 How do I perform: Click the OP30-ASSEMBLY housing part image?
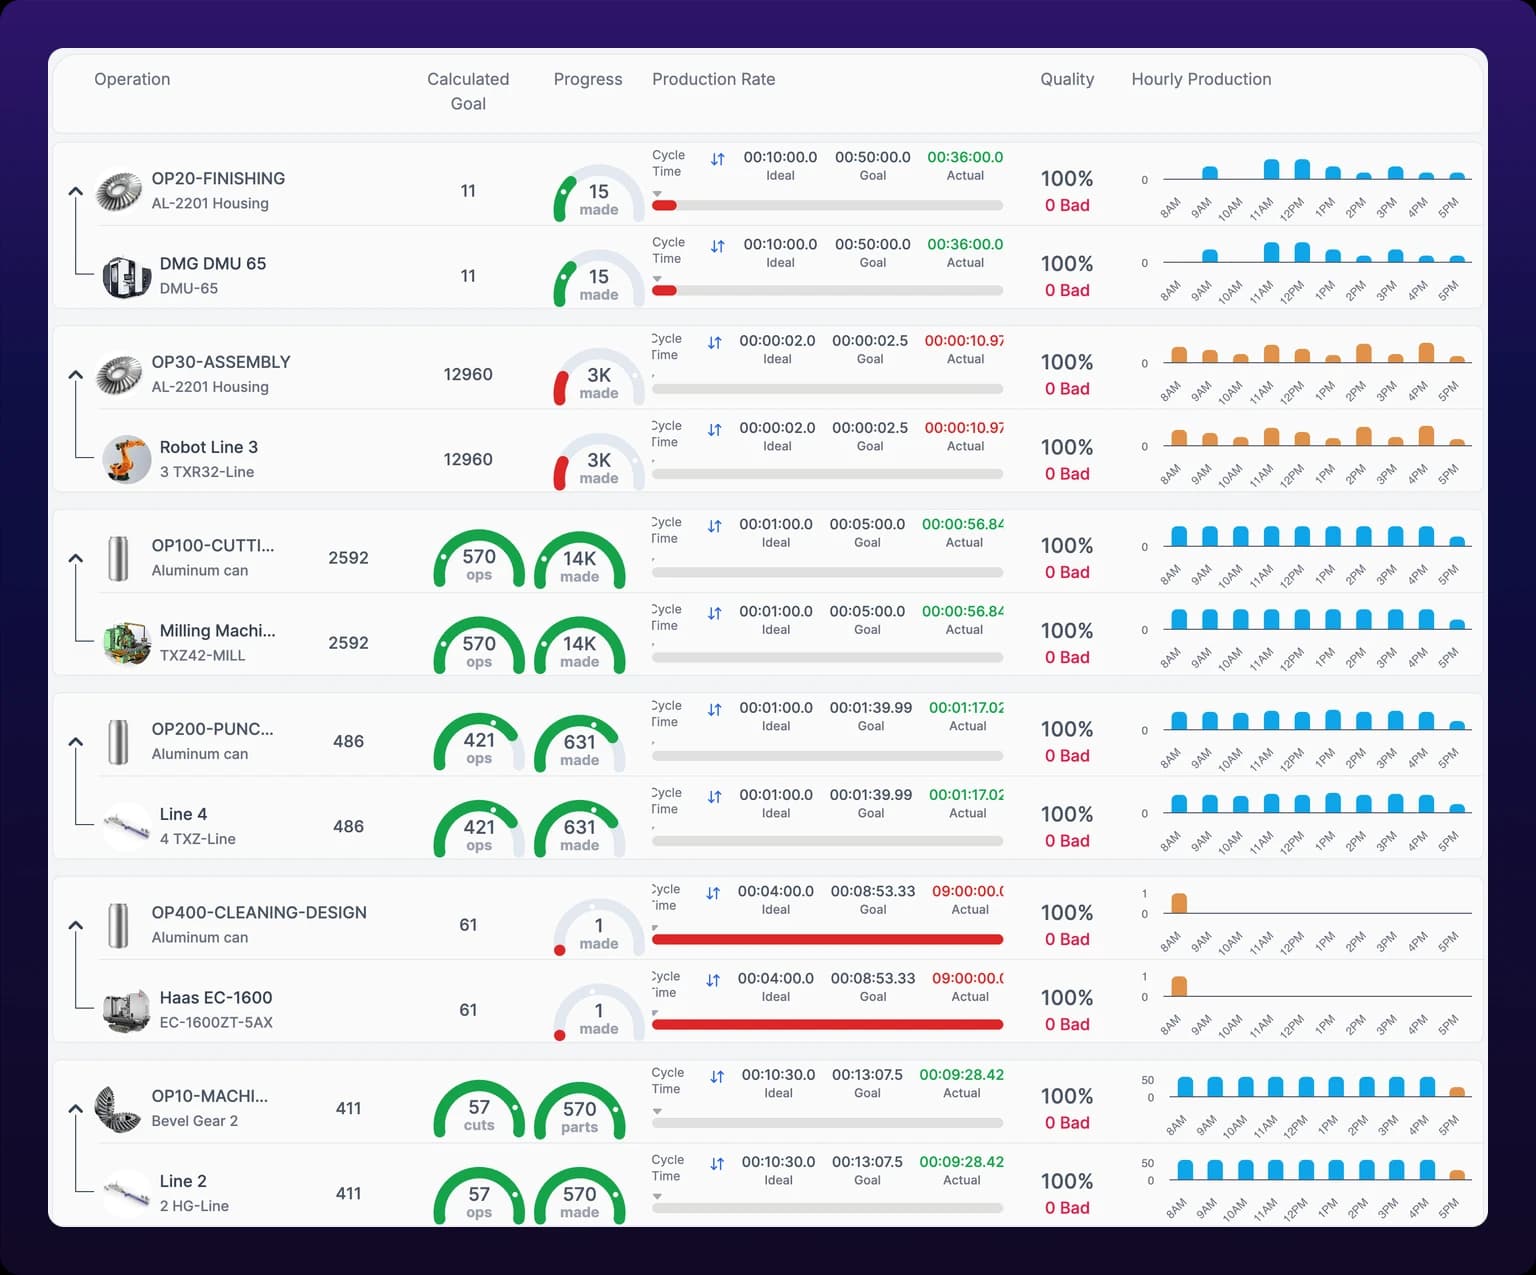click(x=119, y=375)
